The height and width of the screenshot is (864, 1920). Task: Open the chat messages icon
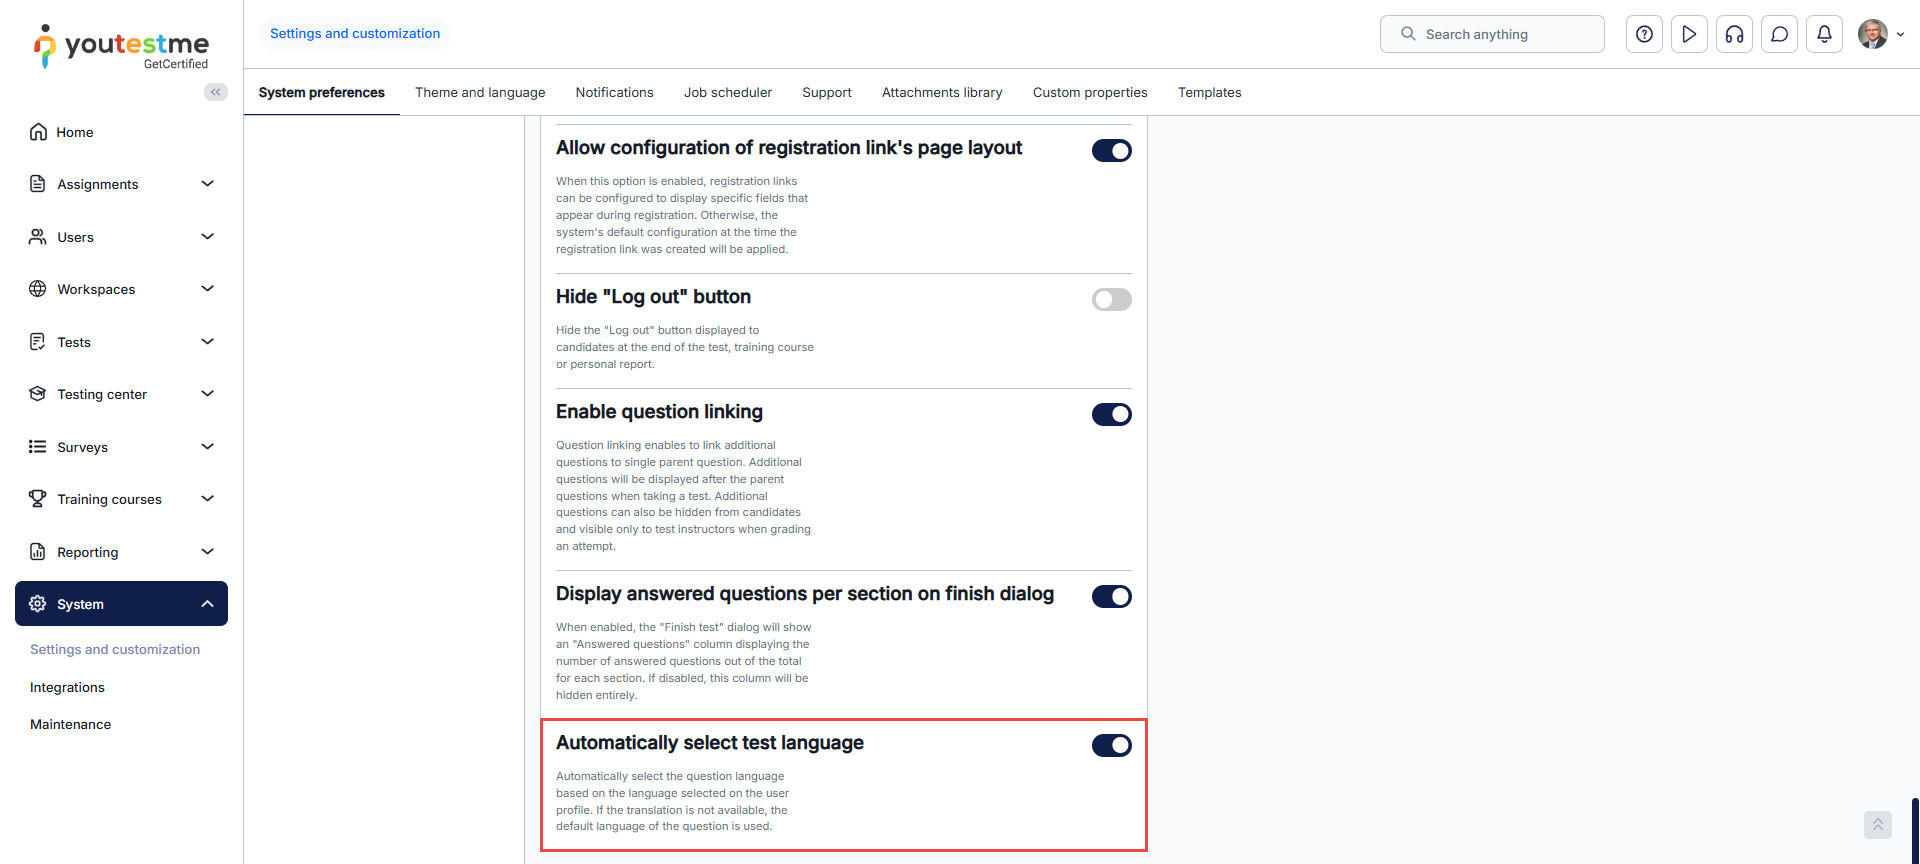point(1779,34)
